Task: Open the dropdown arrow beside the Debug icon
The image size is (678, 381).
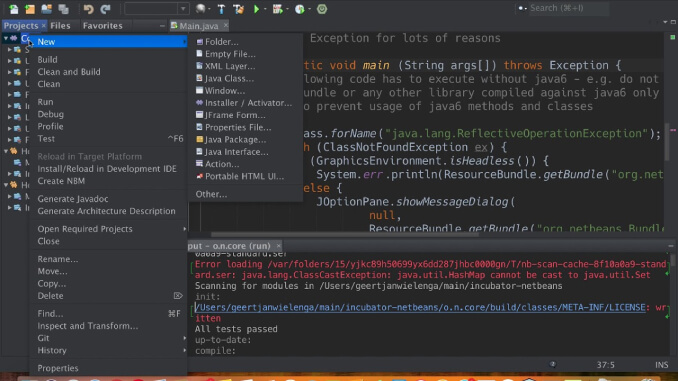Action: pos(287,9)
